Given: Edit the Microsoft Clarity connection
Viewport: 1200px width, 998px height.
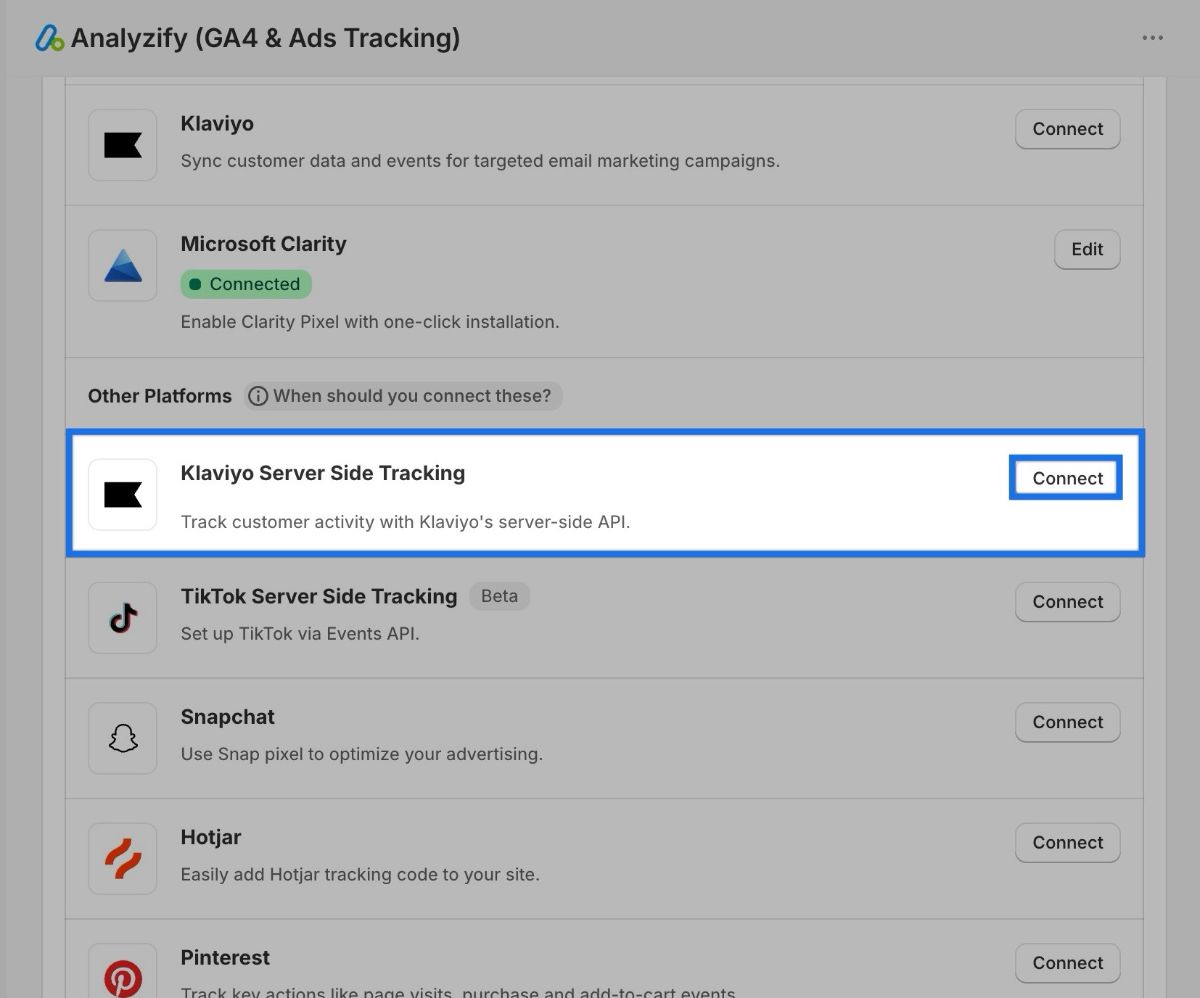Looking at the screenshot, I should click(1087, 249).
